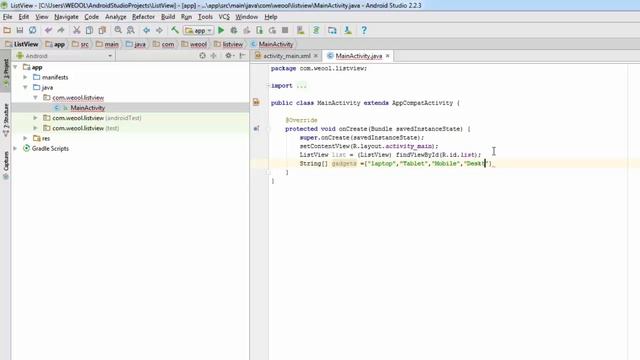Viewport: 640px width, 360px height.
Task: Run the app with green play icon
Action: tap(221, 30)
